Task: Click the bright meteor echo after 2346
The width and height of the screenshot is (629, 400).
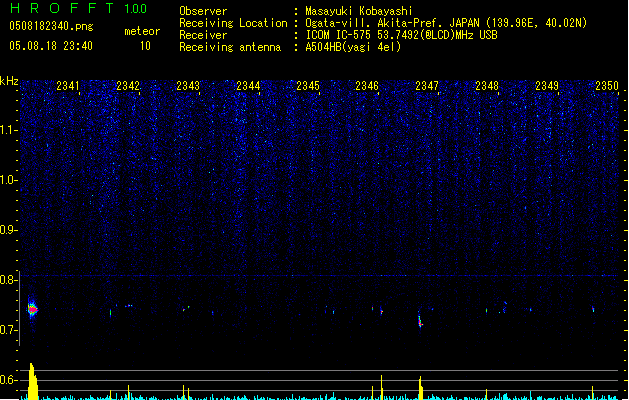Action: (x=420, y=322)
